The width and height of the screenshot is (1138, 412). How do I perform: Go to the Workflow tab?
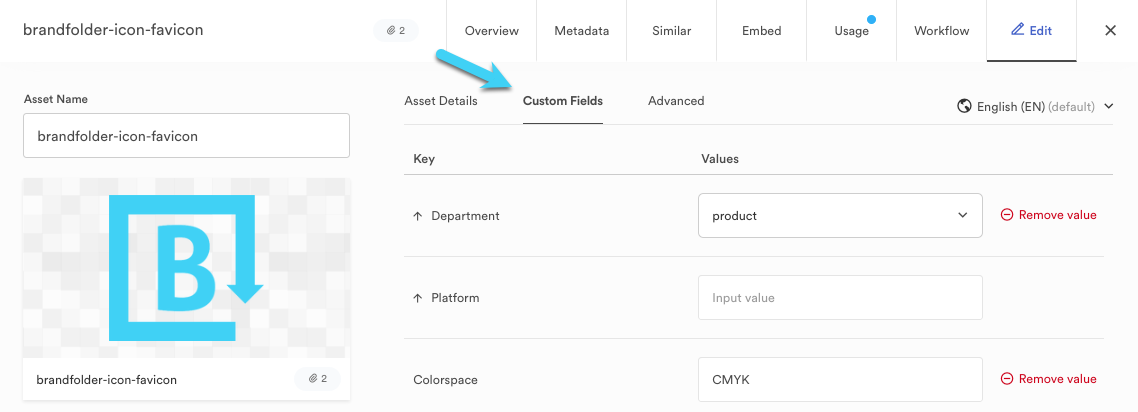(x=941, y=31)
